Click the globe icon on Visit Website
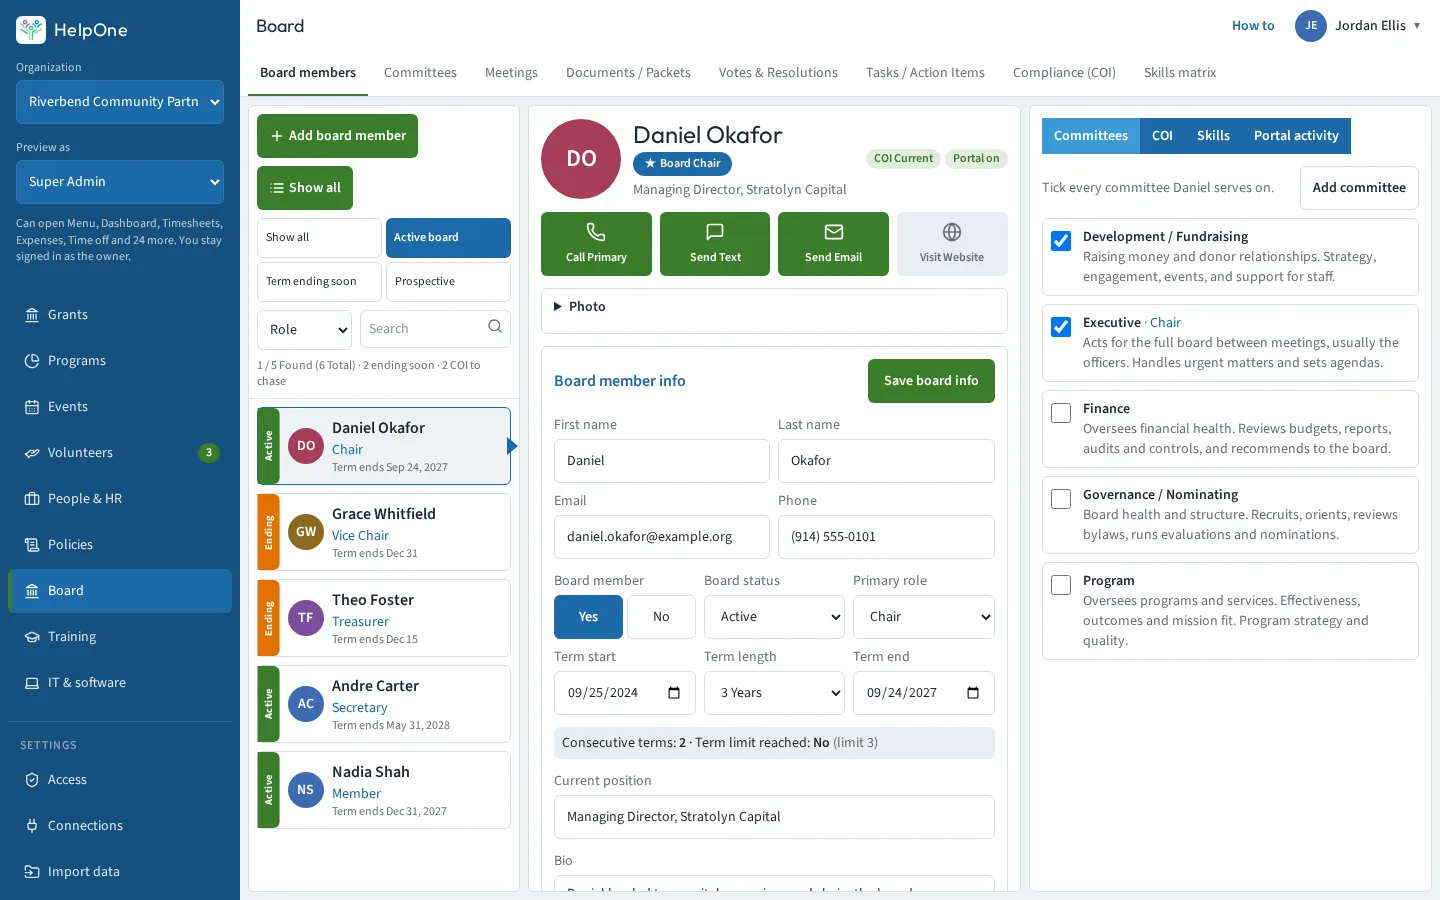The width and height of the screenshot is (1440, 900). tap(952, 232)
